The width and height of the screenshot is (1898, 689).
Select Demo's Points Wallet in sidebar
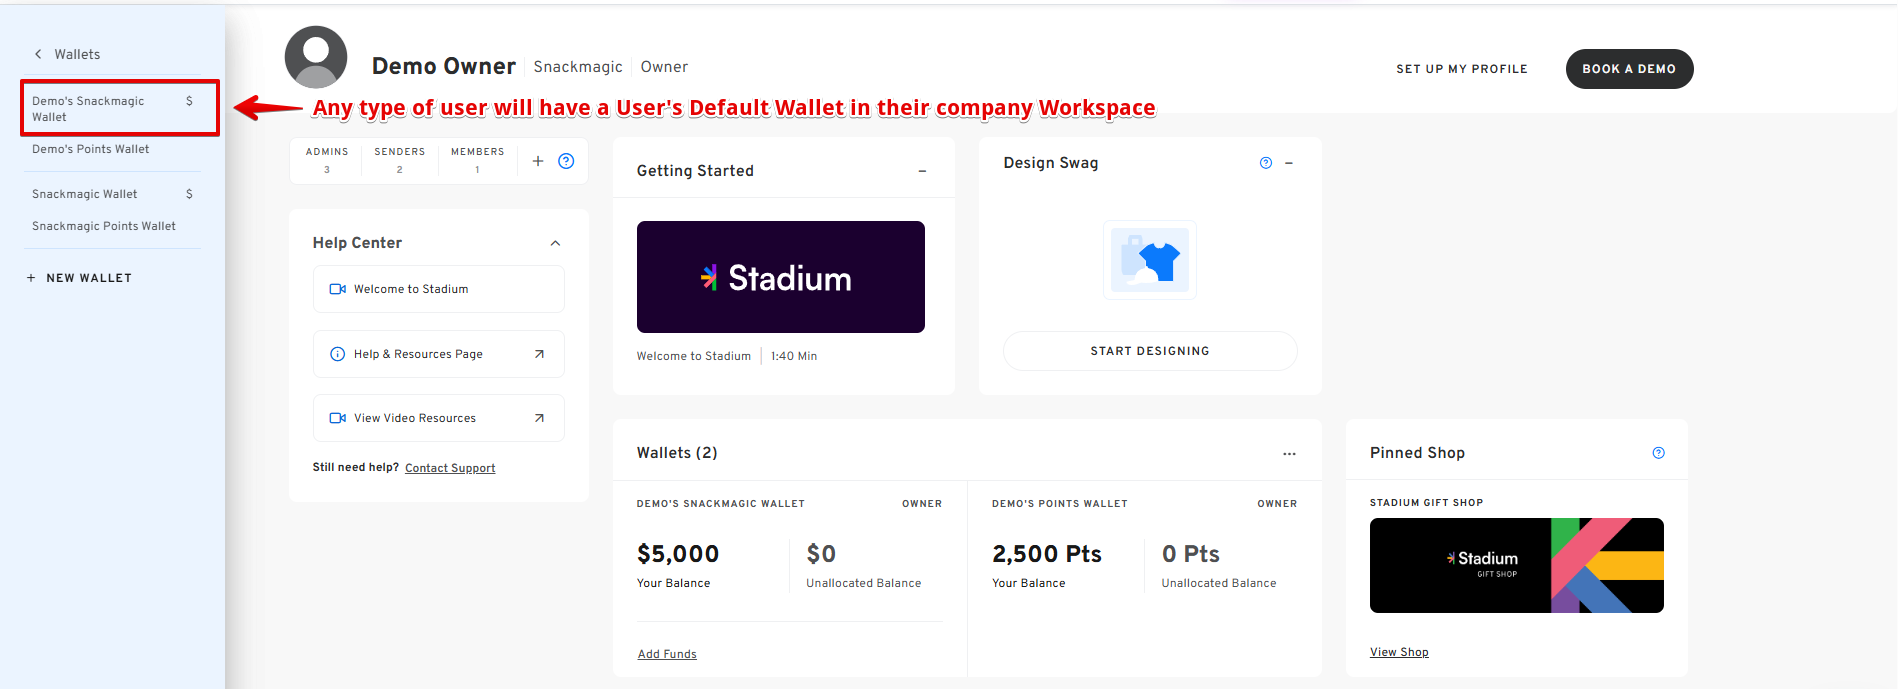click(91, 149)
